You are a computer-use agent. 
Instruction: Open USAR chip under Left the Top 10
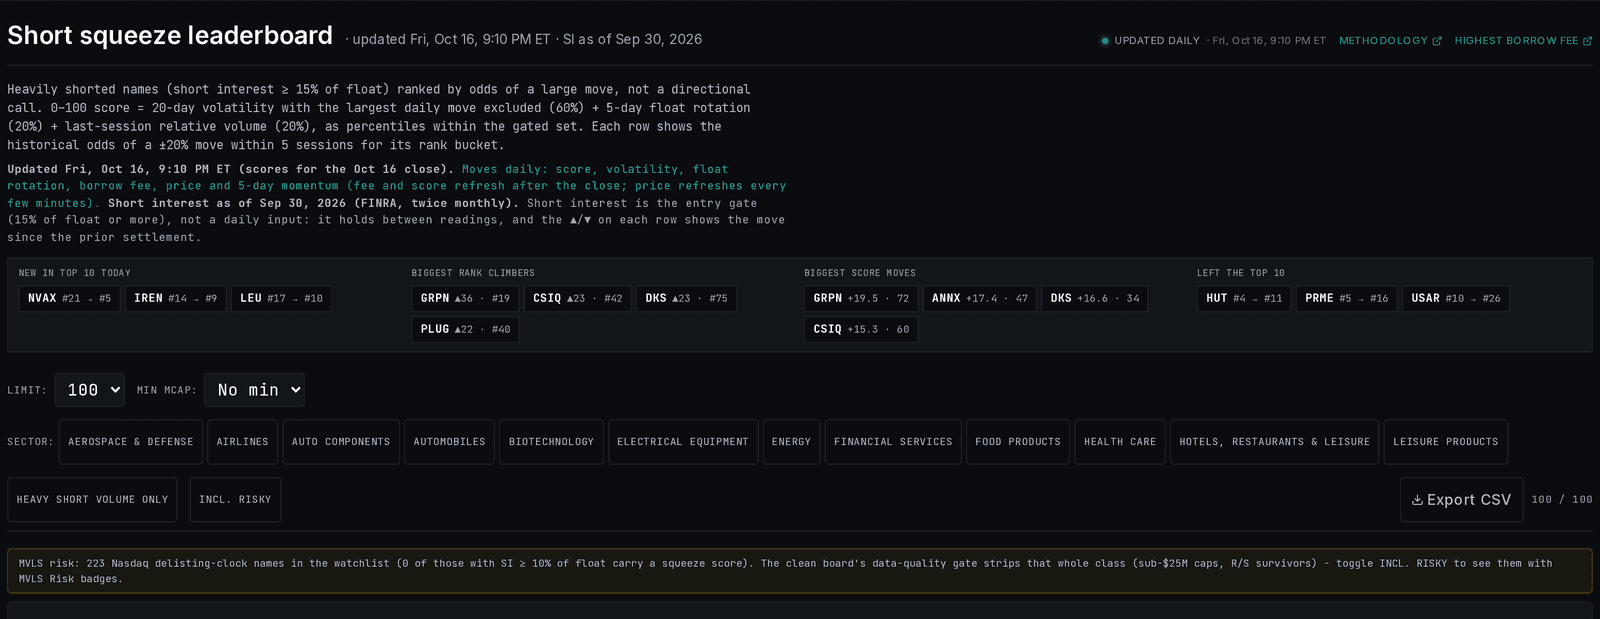(x=1456, y=299)
